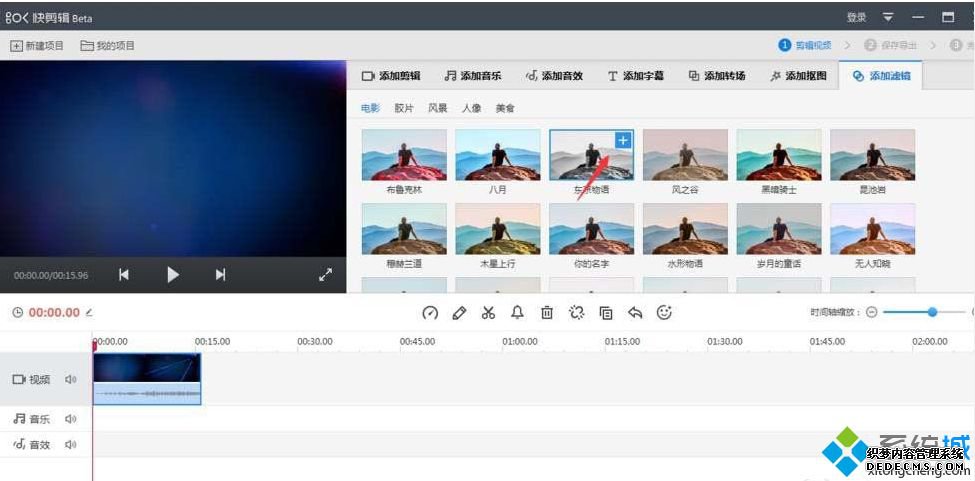This screenshot has height=481, width=975.
Task: Select the 胶片 filter category
Action: click(x=404, y=108)
